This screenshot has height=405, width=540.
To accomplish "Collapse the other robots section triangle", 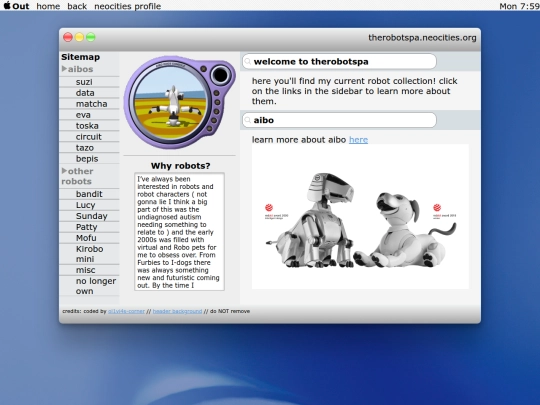I will 64,170.
